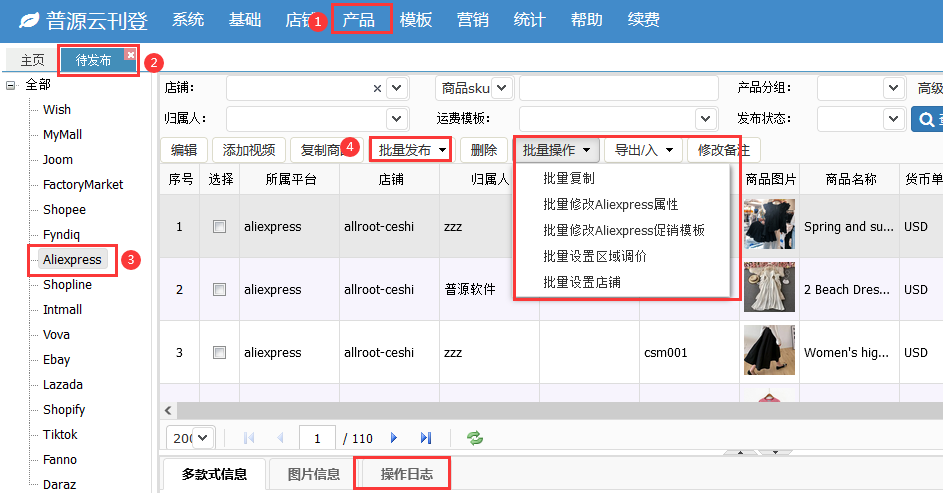
Task: Open the 营销 top menu
Action: point(473,20)
